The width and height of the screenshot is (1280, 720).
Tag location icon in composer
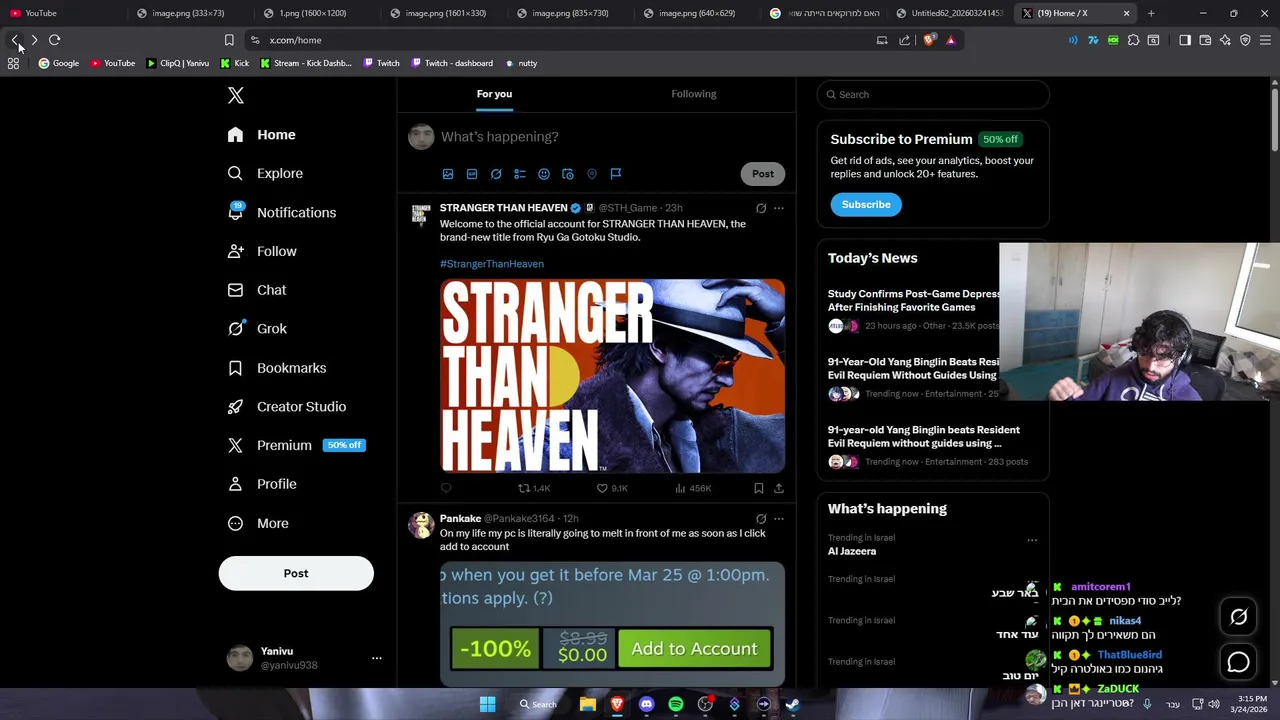[592, 174]
